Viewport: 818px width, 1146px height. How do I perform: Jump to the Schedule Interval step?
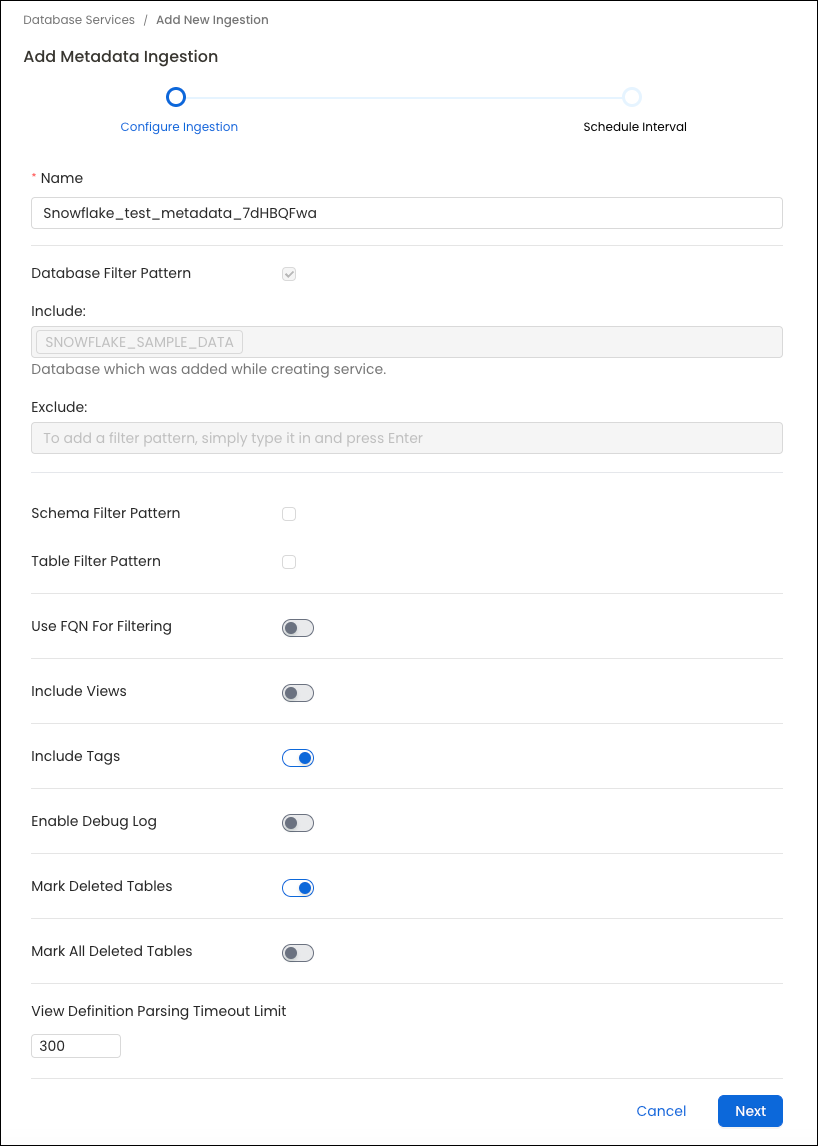coord(632,97)
